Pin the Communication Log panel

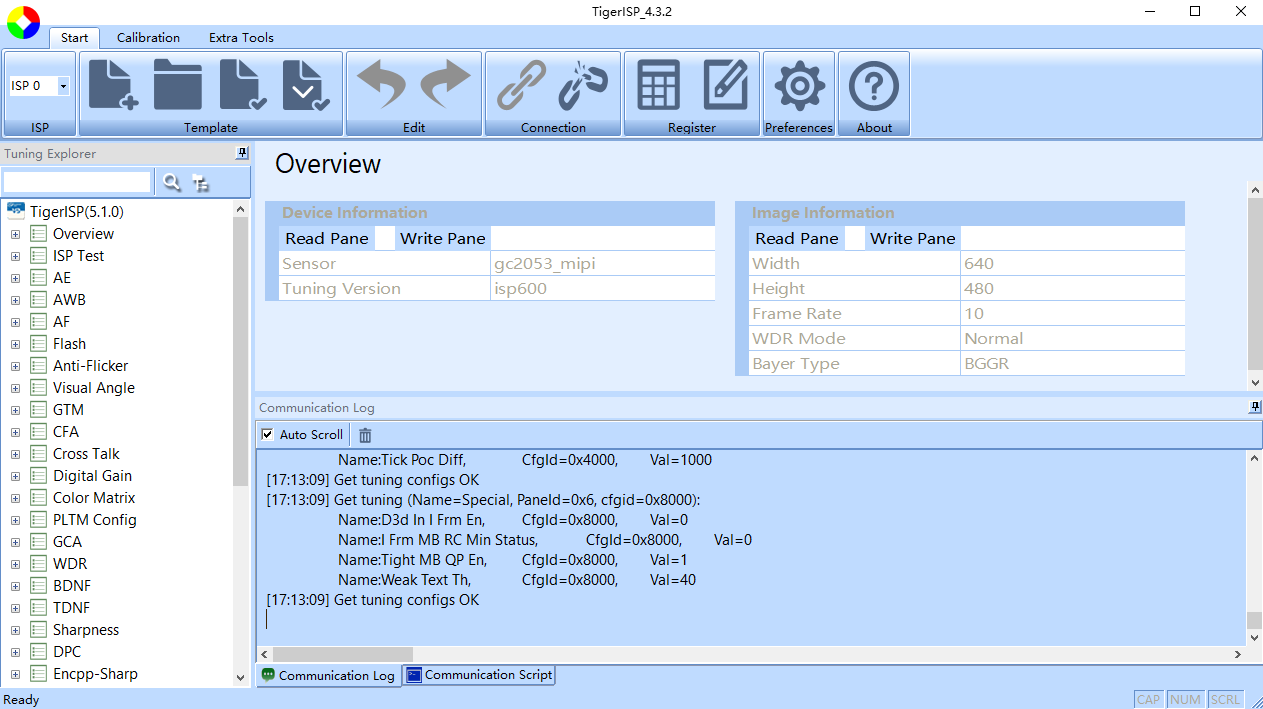[1255, 407]
